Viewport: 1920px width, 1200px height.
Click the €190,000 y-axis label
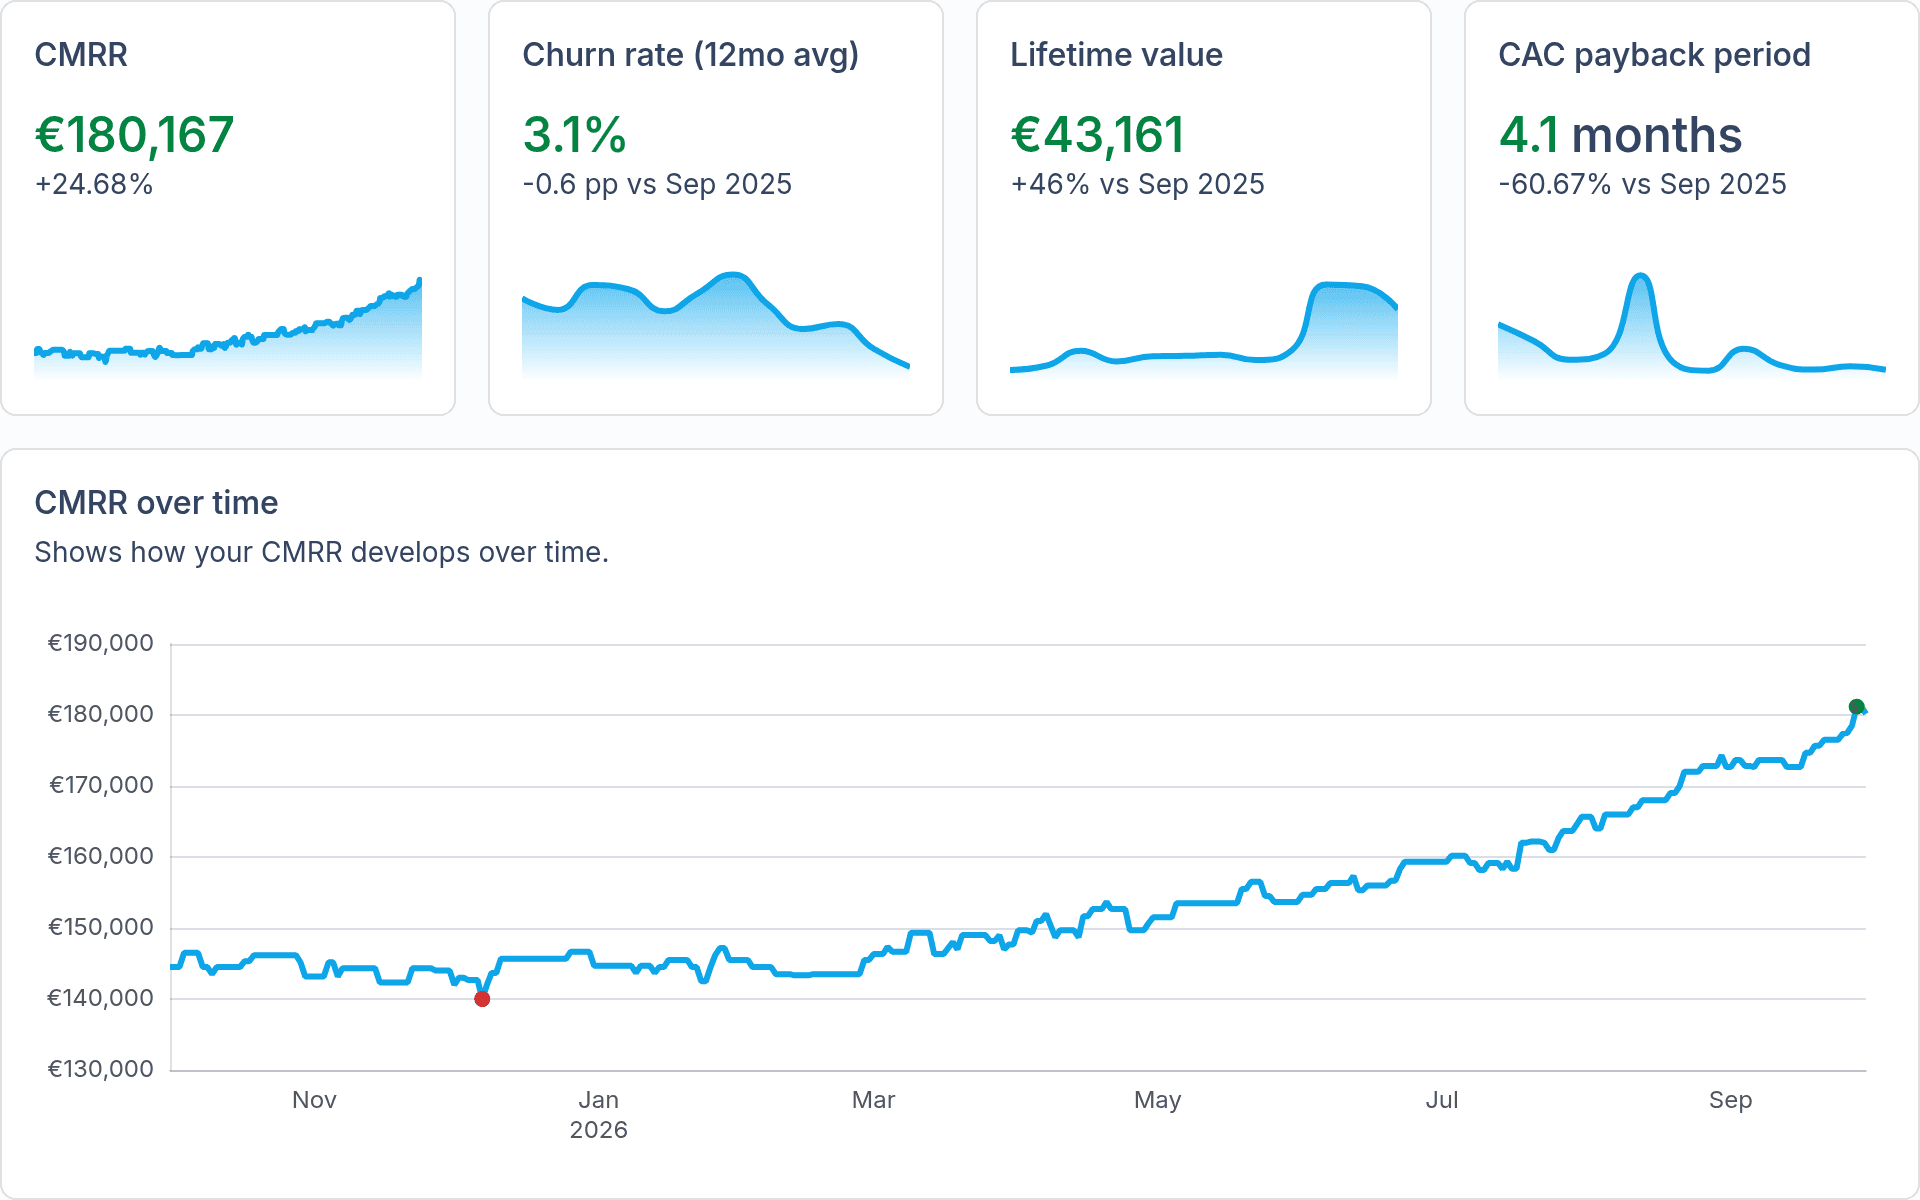[x=101, y=643]
